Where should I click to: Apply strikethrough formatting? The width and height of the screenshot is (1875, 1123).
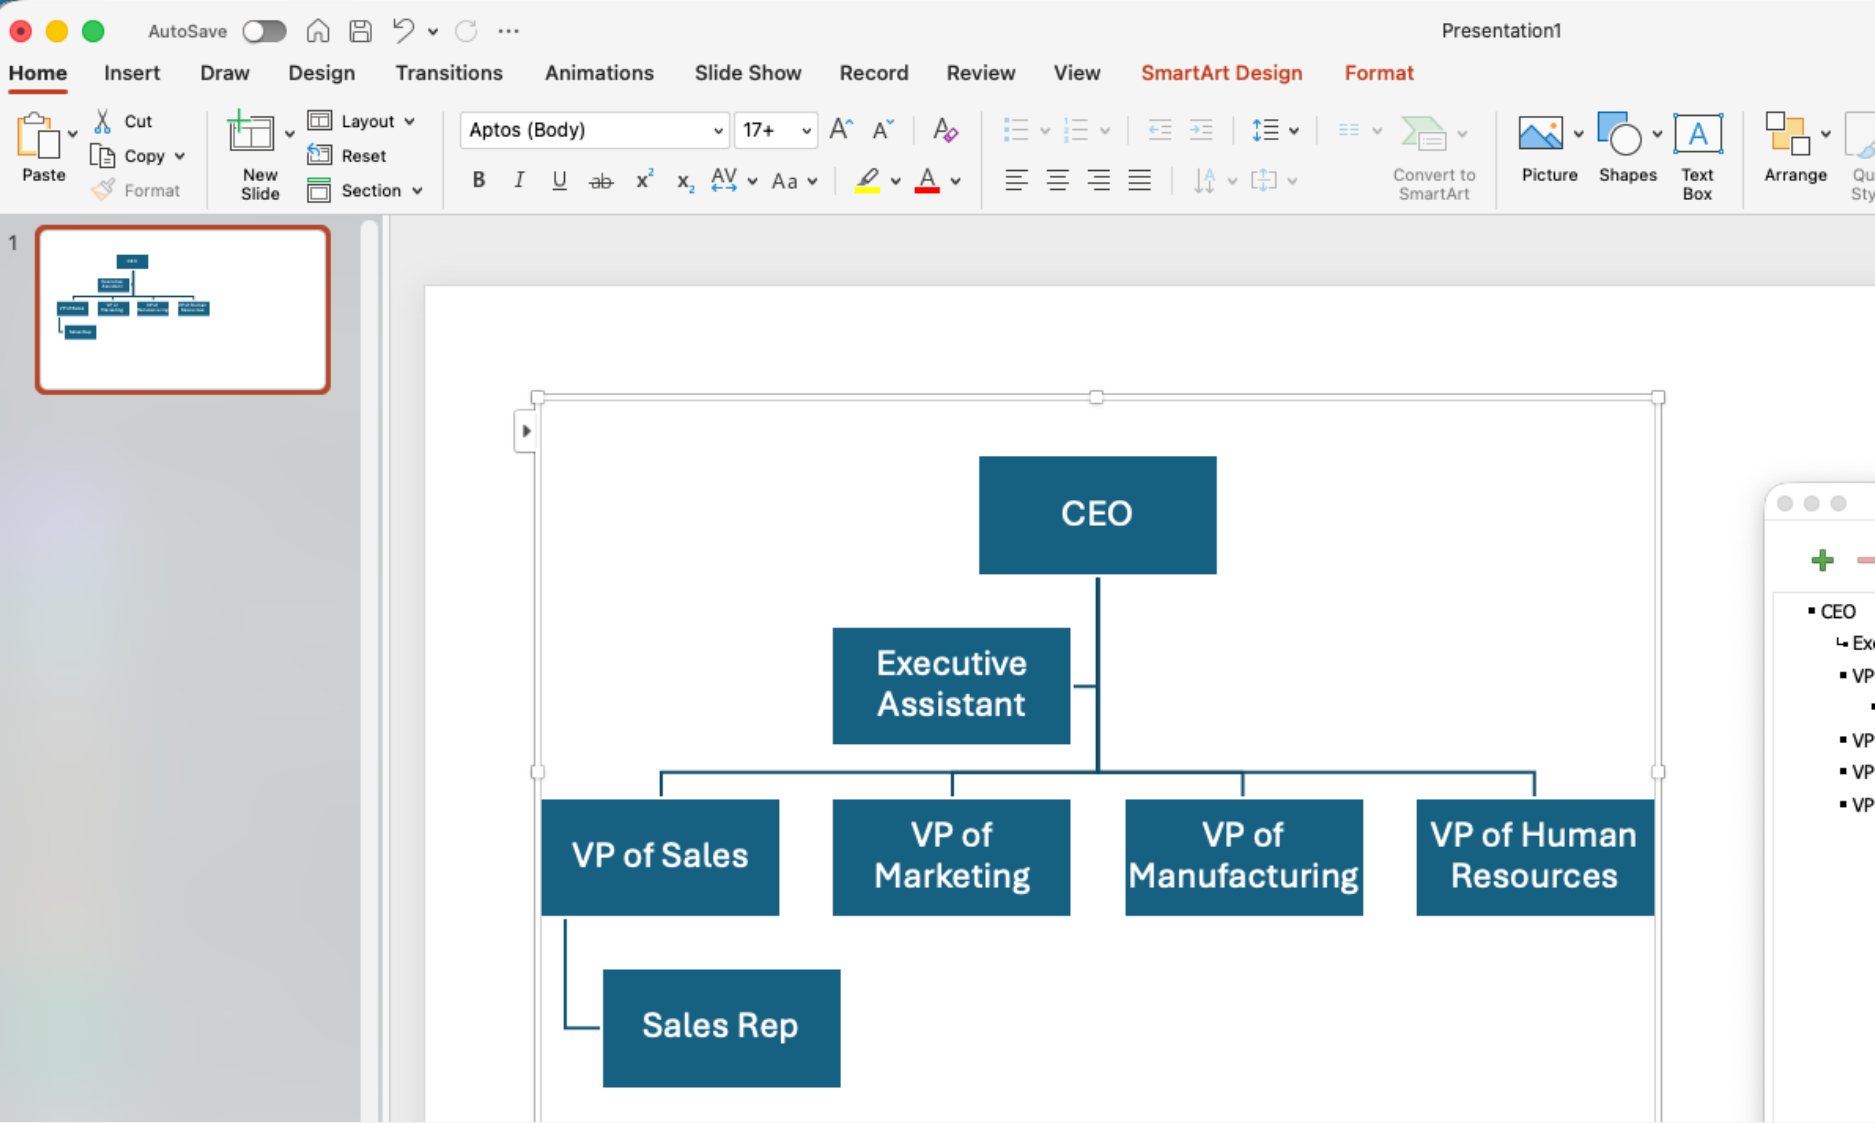tap(600, 181)
